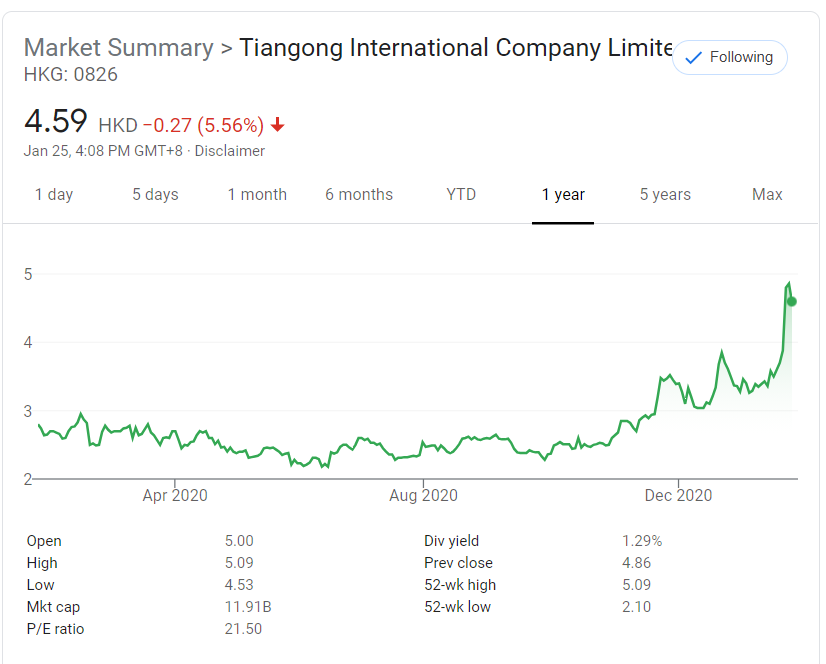Click the P/E ratio value 21.50
The image size is (826, 664).
pos(243,629)
